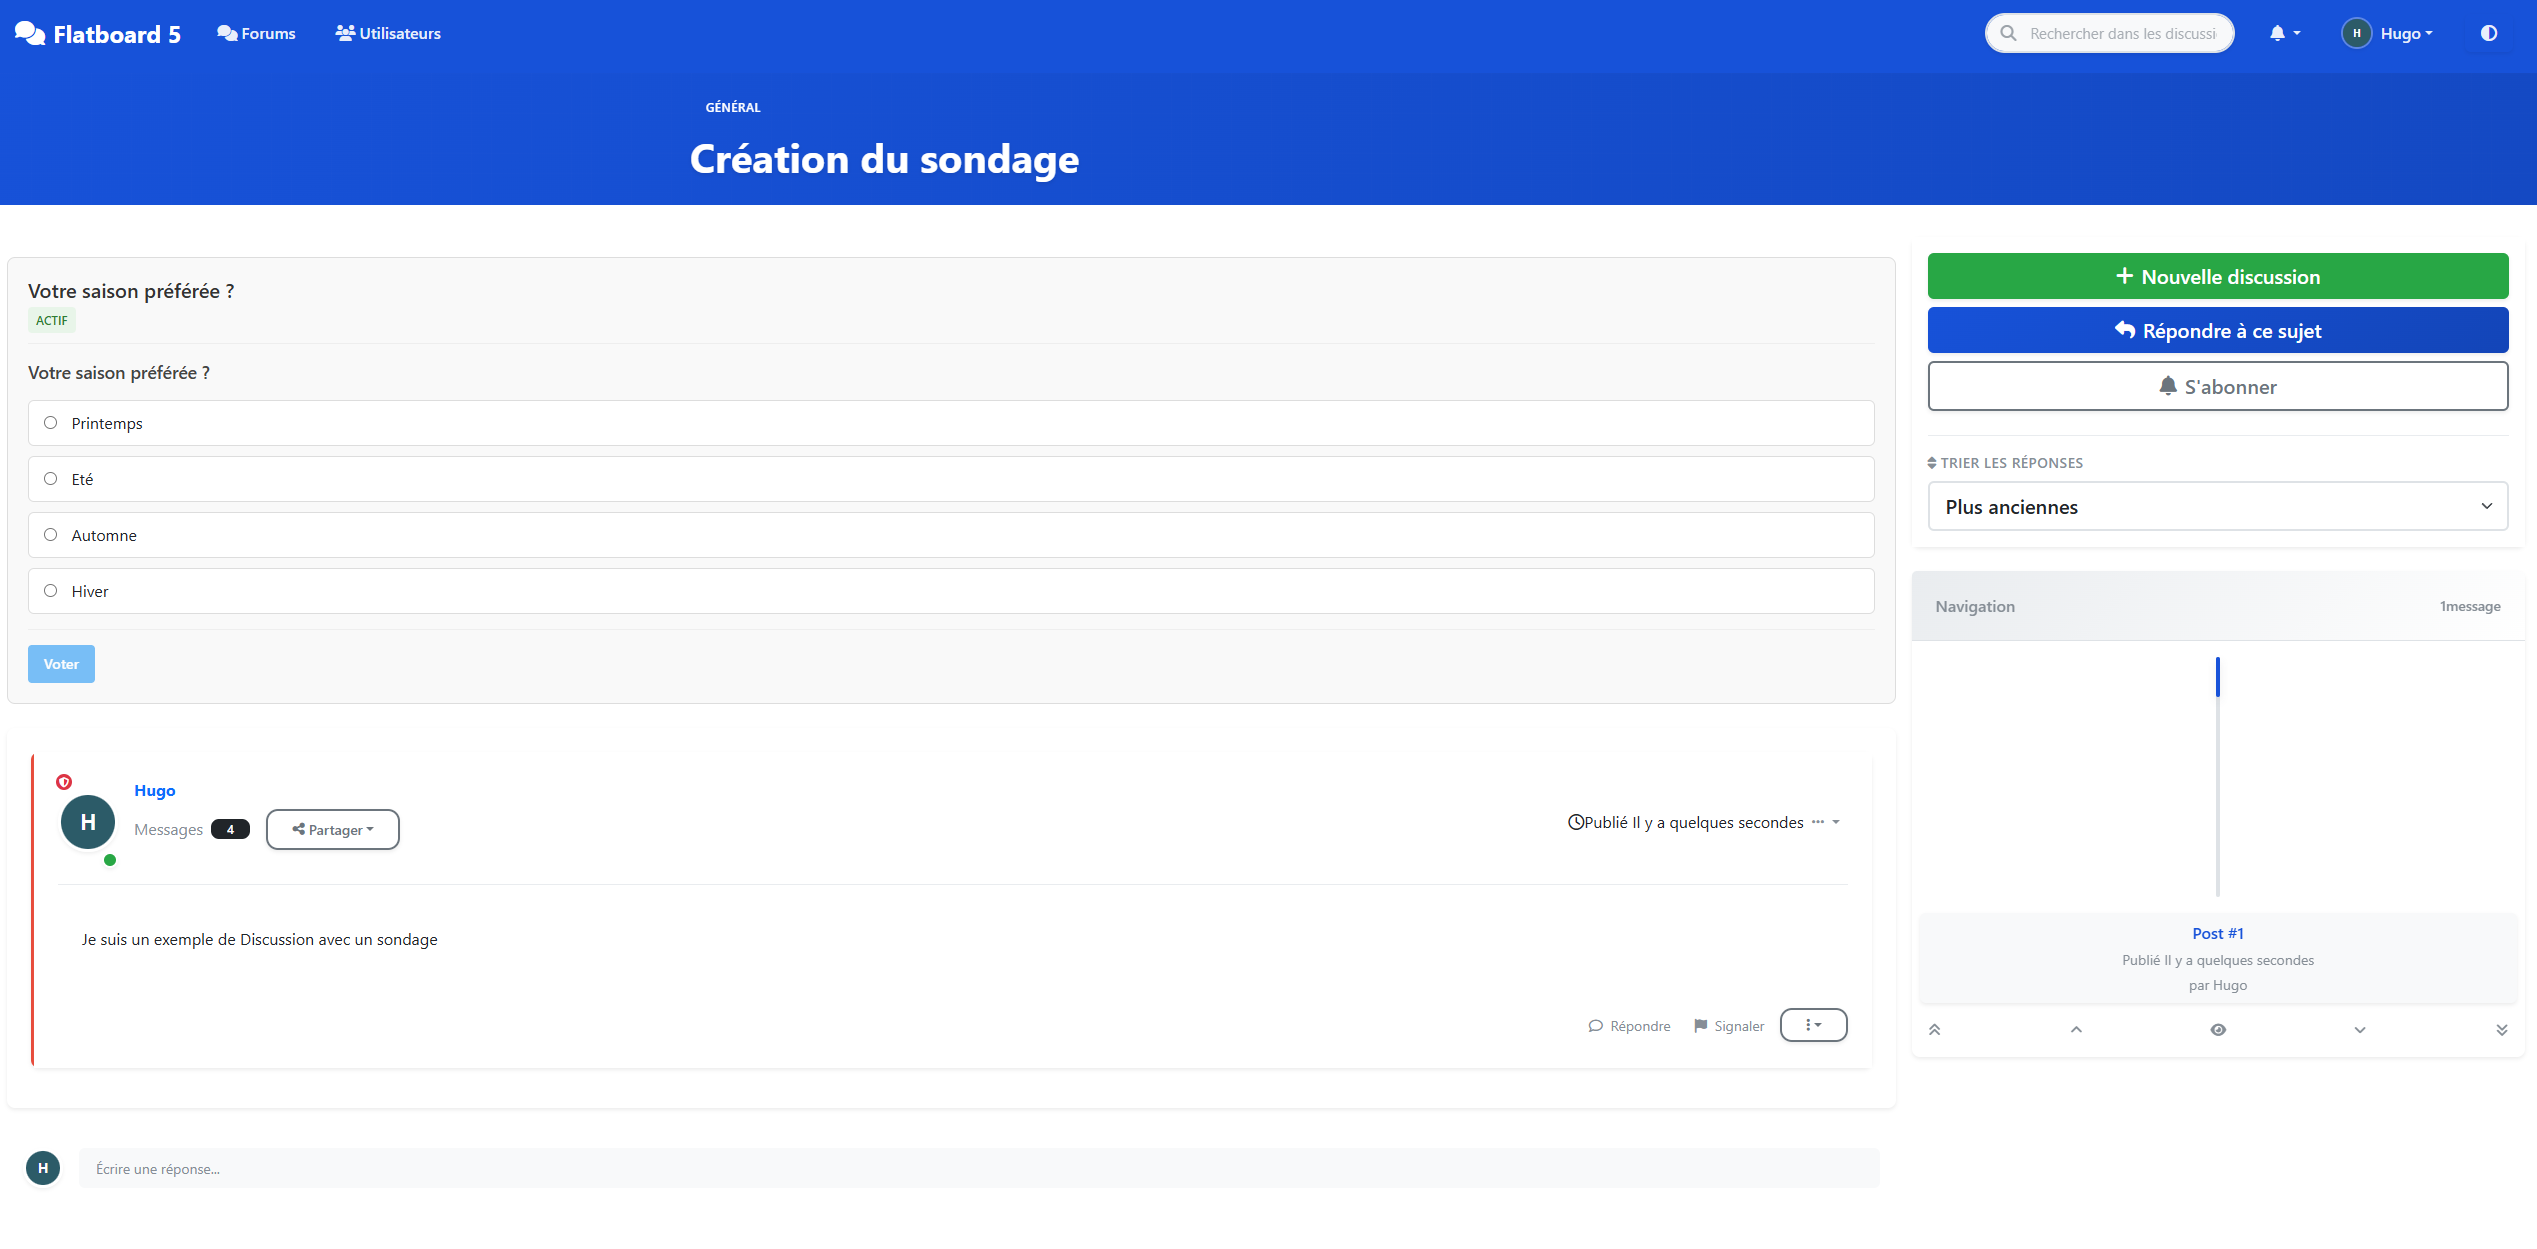Subscribe via the S'abonner button
2537x1249 pixels.
2218,386
